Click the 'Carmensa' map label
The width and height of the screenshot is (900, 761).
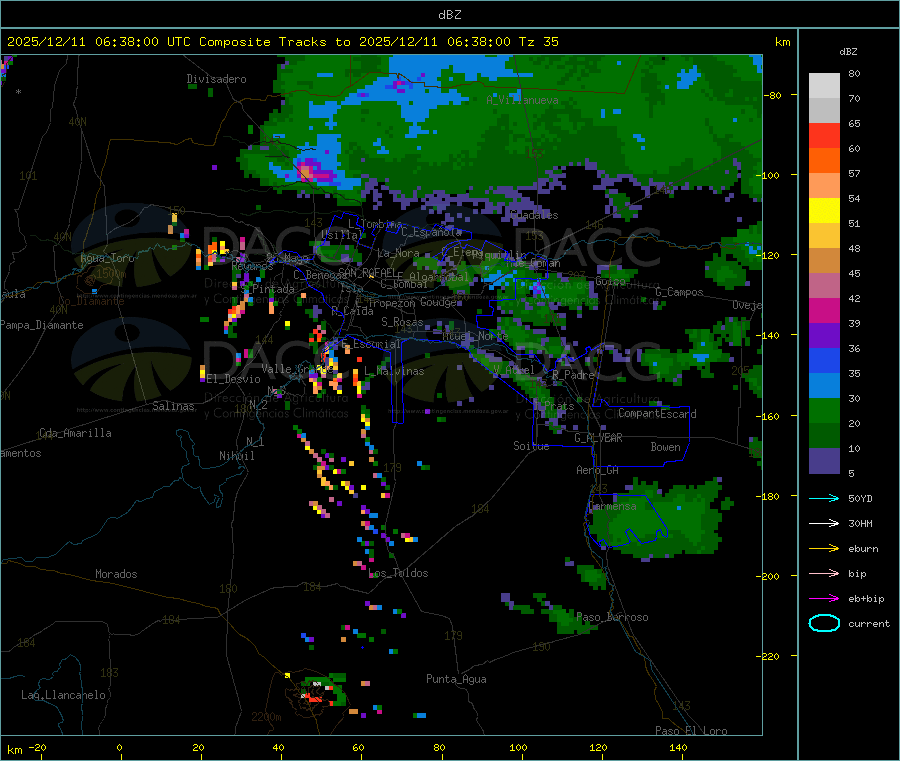click(x=613, y=506)
